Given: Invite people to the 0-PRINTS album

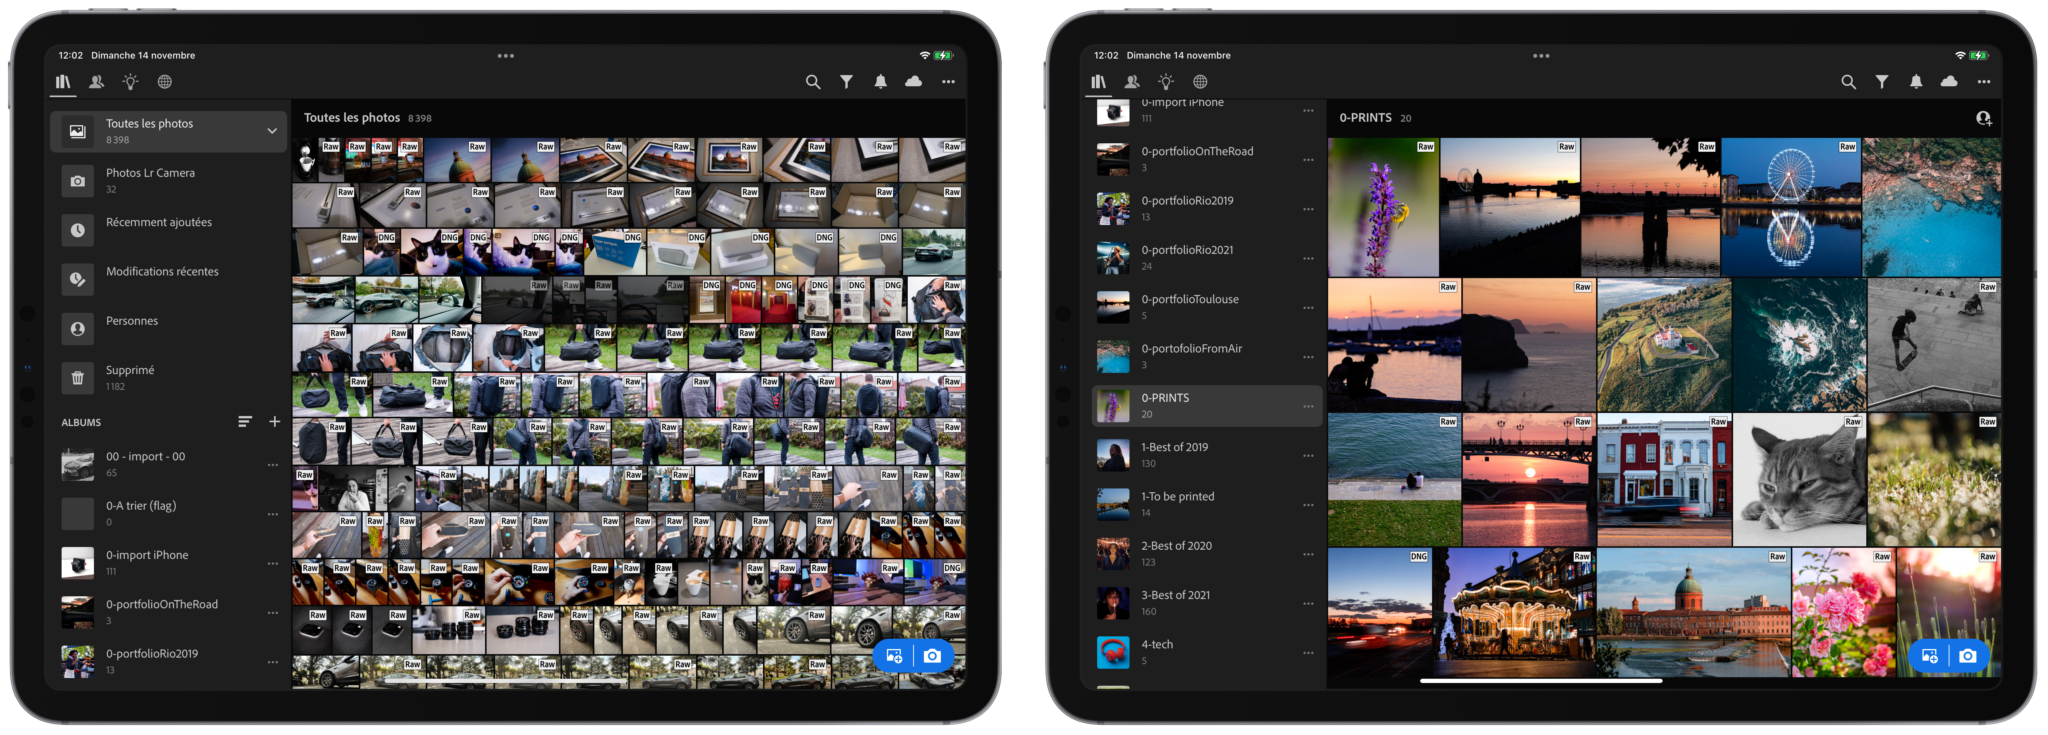Looking at the screenshot, I should tap(1984, 118).
